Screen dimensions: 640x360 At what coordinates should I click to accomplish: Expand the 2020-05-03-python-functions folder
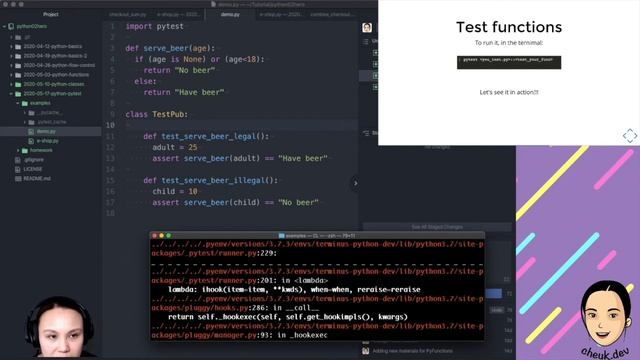pyautogui.click(x=11, y=75)
